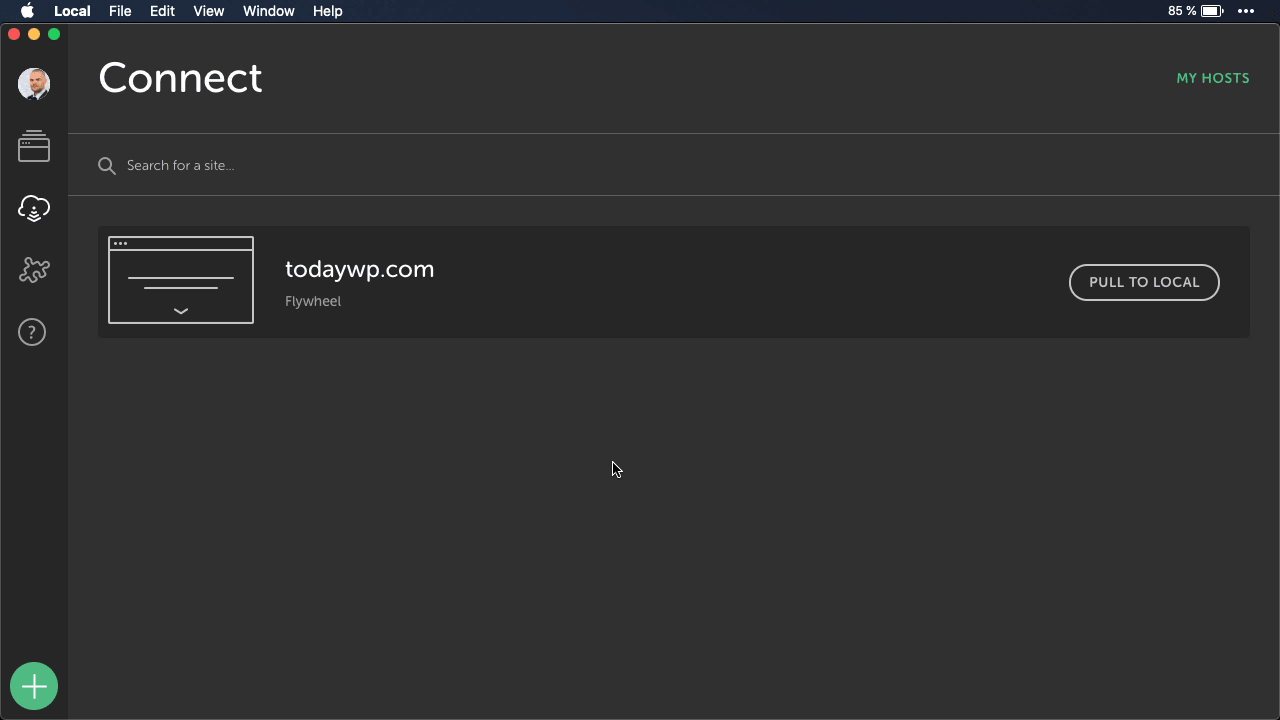Open the View menu
Viewport: 1280px width, 720px height.
tap(209, 11)
